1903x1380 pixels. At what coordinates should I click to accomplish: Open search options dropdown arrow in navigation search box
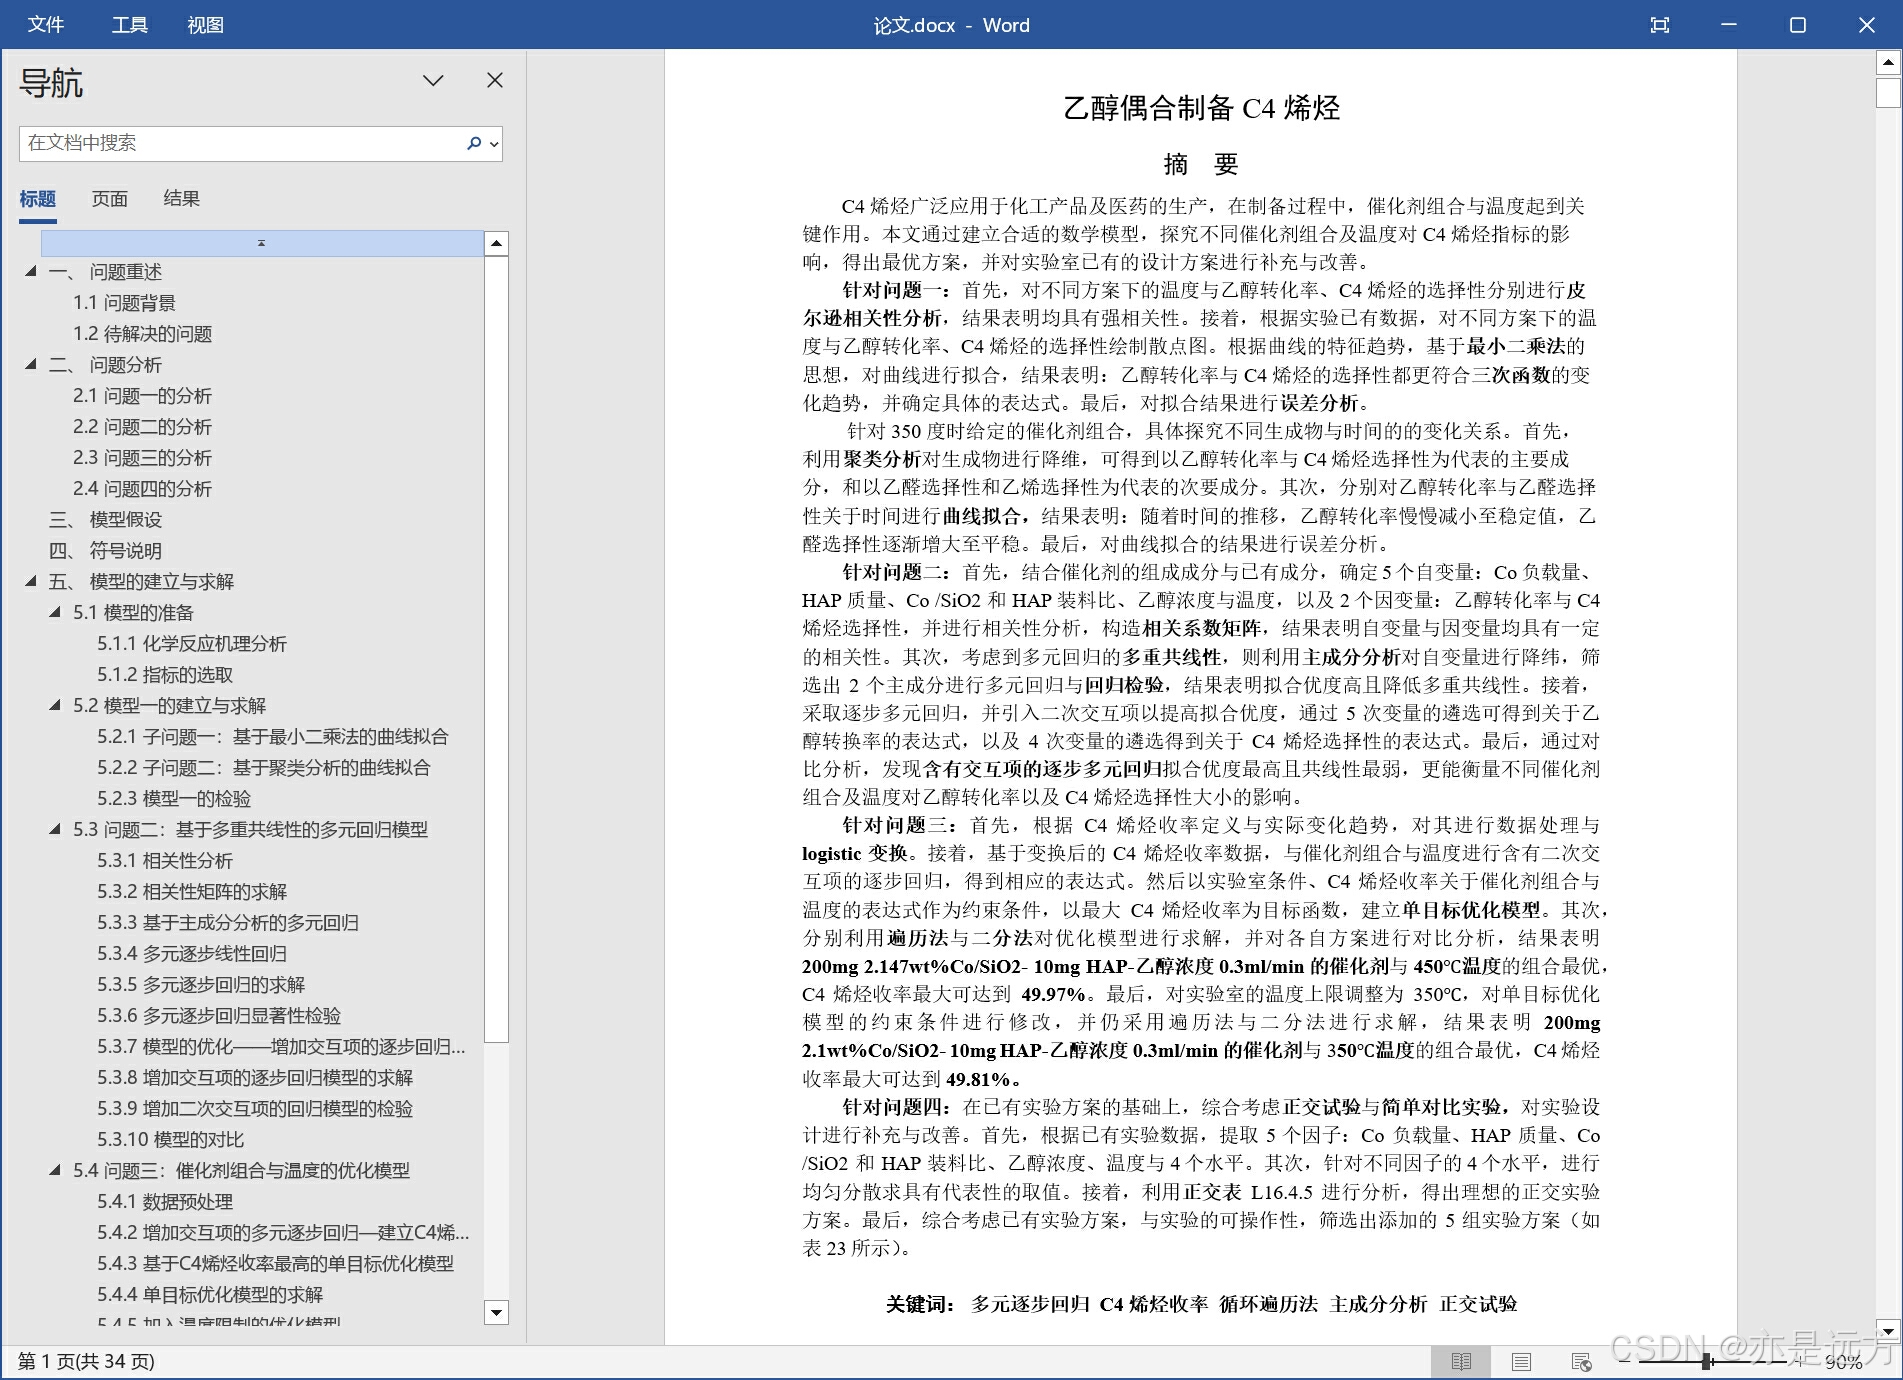pyautogui.click(x=493, y=144)
